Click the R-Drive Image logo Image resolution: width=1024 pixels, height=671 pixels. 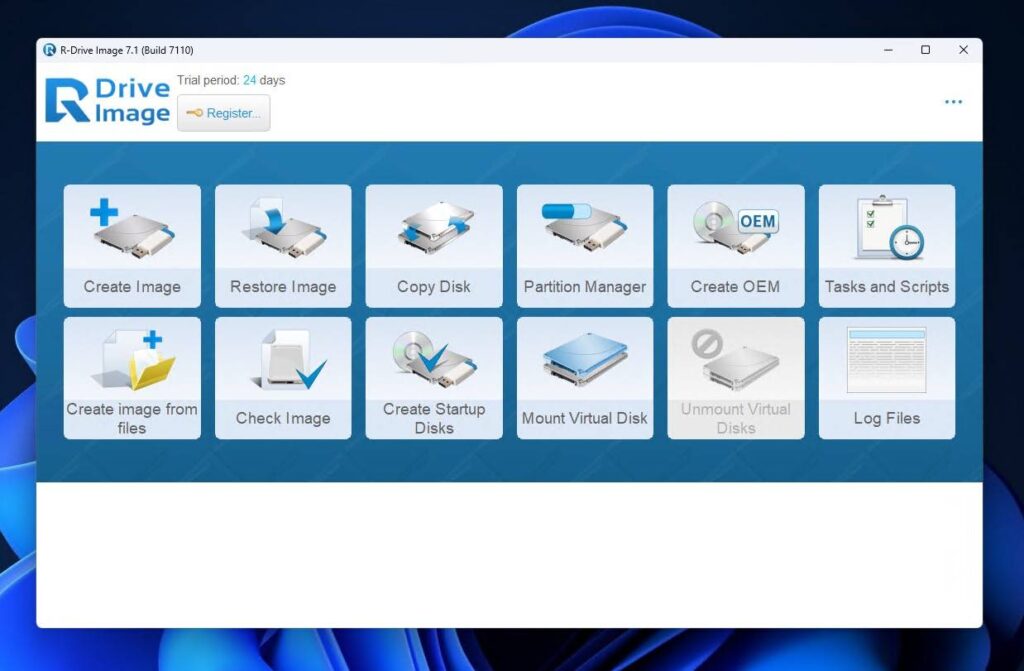[105, 100]
